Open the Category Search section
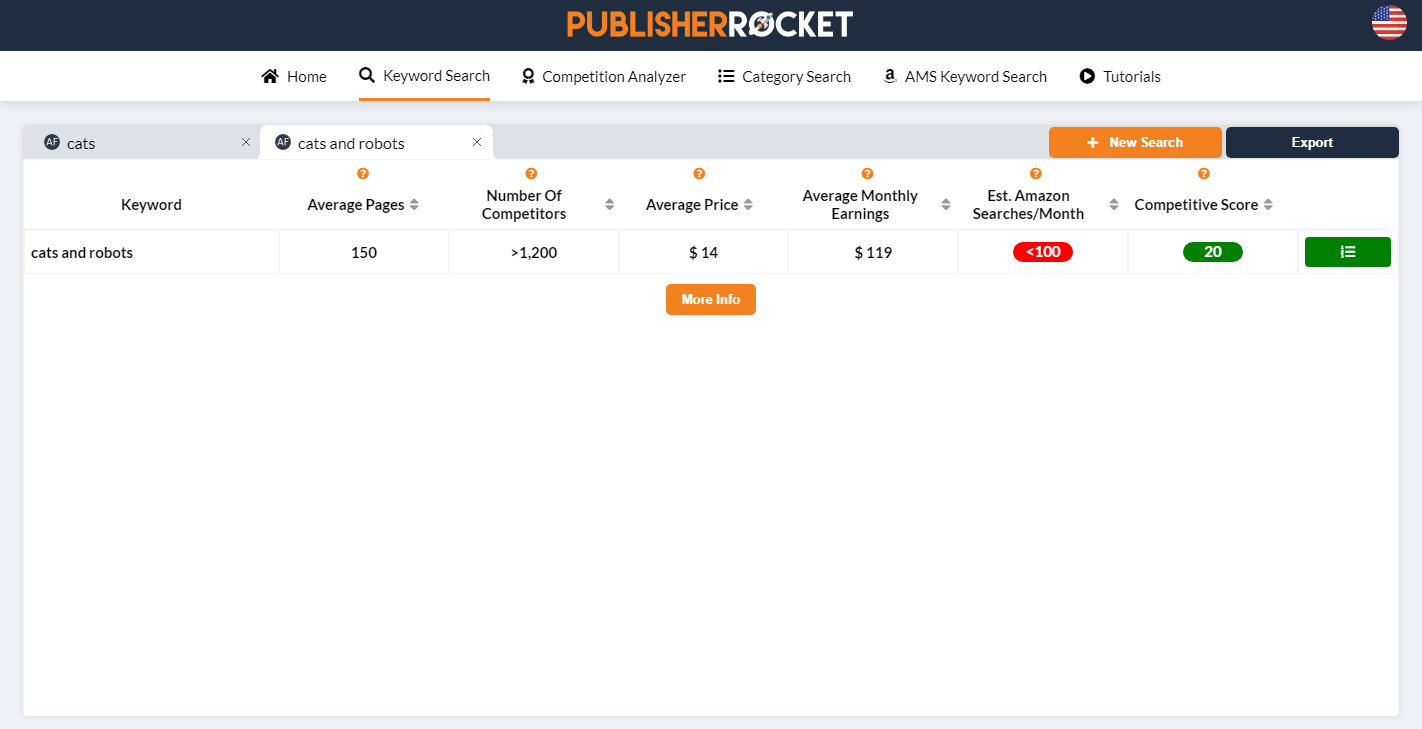 (784, 76)
